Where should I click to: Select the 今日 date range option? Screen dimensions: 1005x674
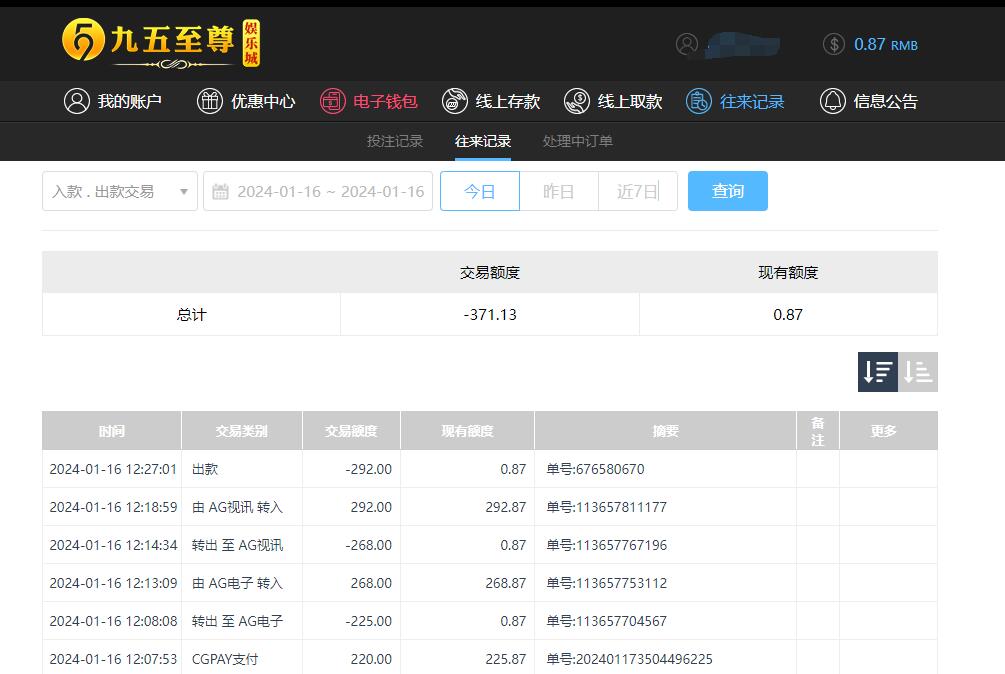[480, 191]
